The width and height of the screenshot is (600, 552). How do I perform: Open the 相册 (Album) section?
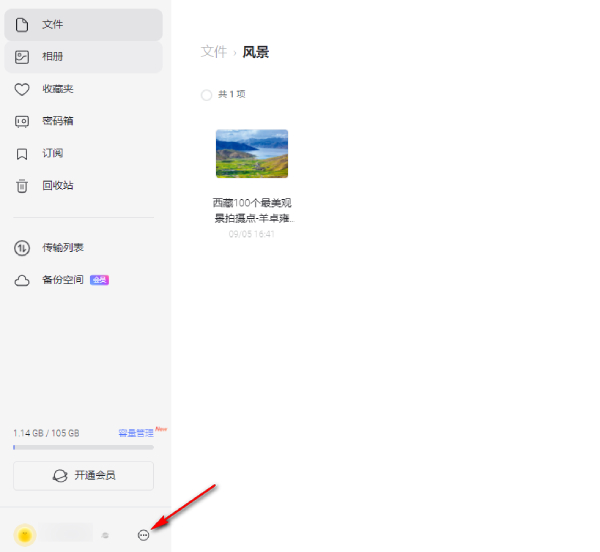coord(52,57)
